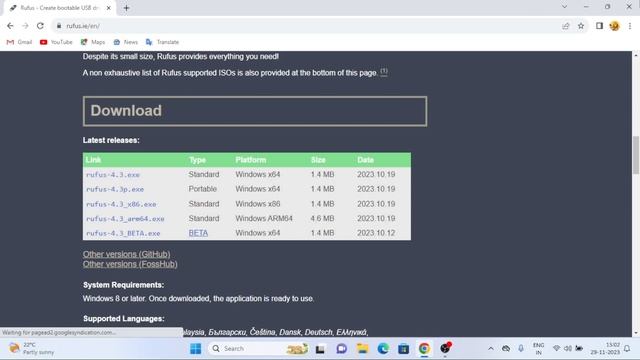Click the '4.6 MB' size cell

point(322,218)
